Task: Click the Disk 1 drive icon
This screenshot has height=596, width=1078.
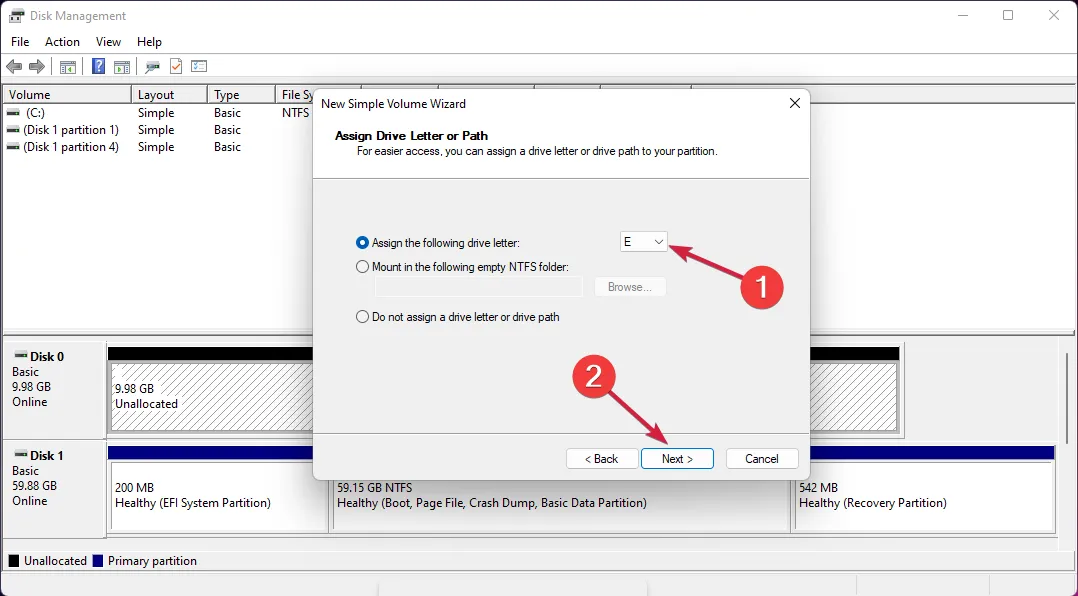Action: [x=20, y=455]
